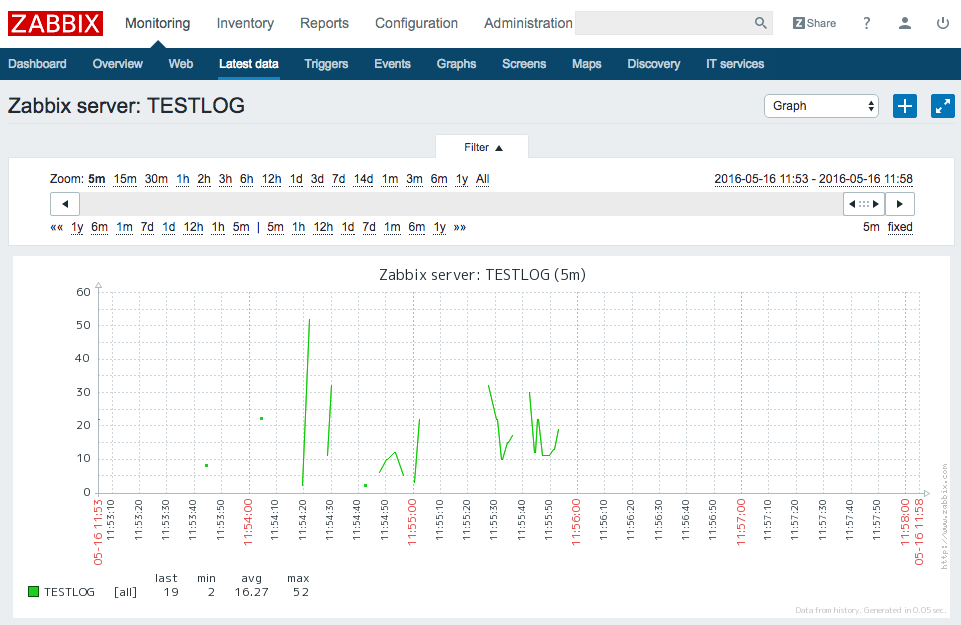Open the Configuration menu
This screenshot has height=625, width=961.
click(416, 23)
